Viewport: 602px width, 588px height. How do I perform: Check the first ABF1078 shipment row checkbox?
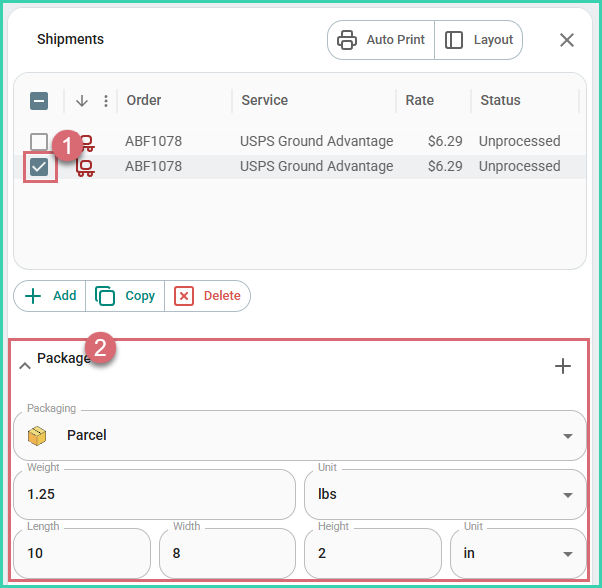click(39, 142)
